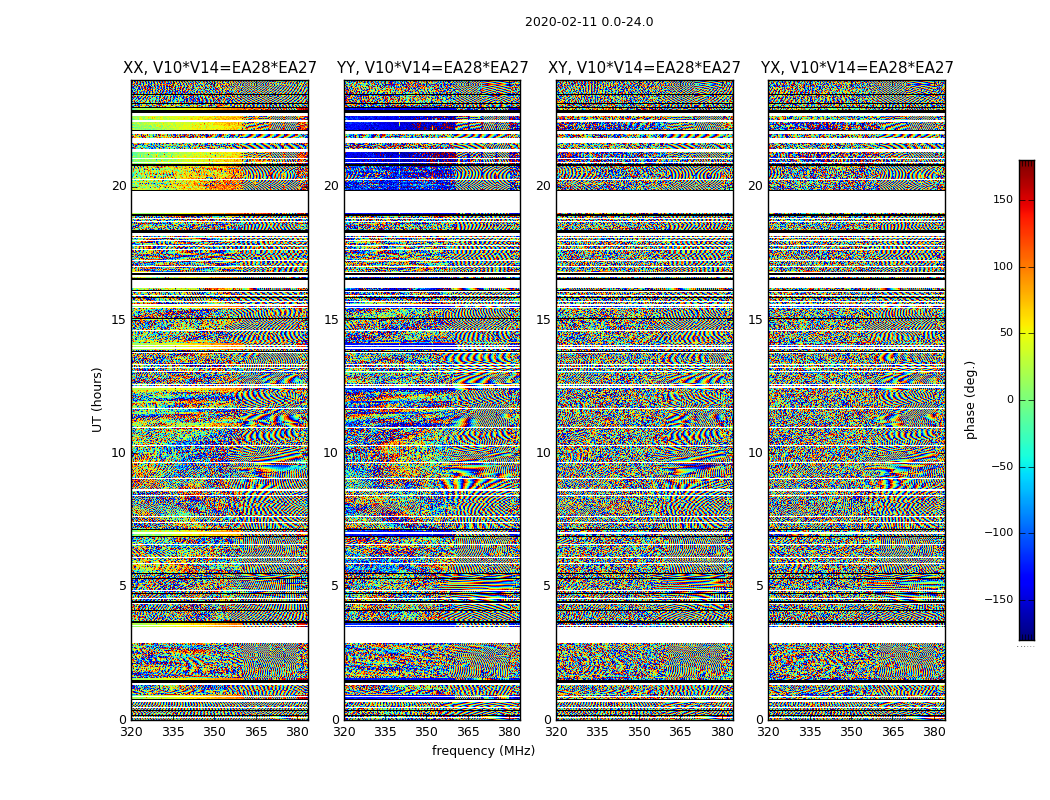The width and height of the screenshot is (1050, 800).
Task: Click the 20 hour tick of XX plot
Action: coord(119,185)
